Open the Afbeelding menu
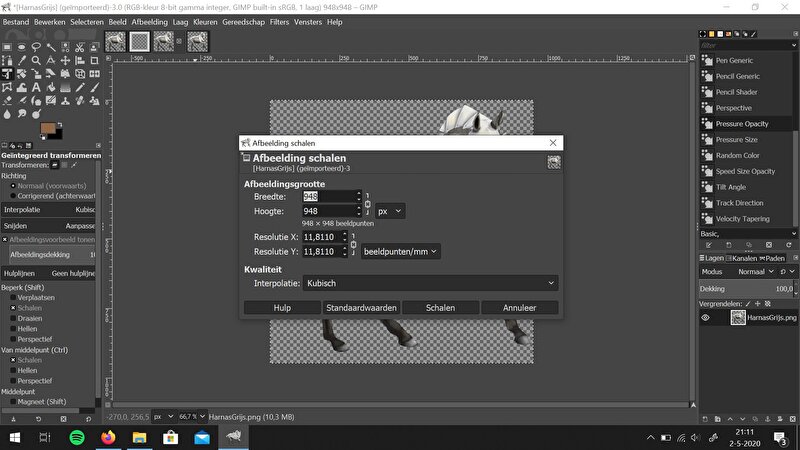This screenshot has height=450, width=800. point(149,22)
